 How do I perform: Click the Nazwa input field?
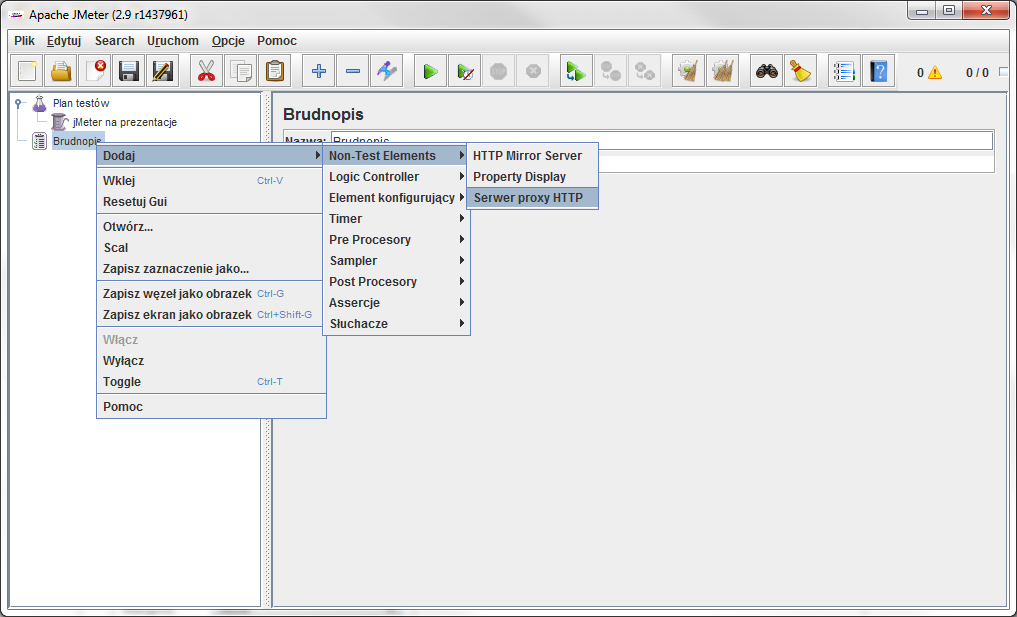pyautogui.click(x=662, y=140)
